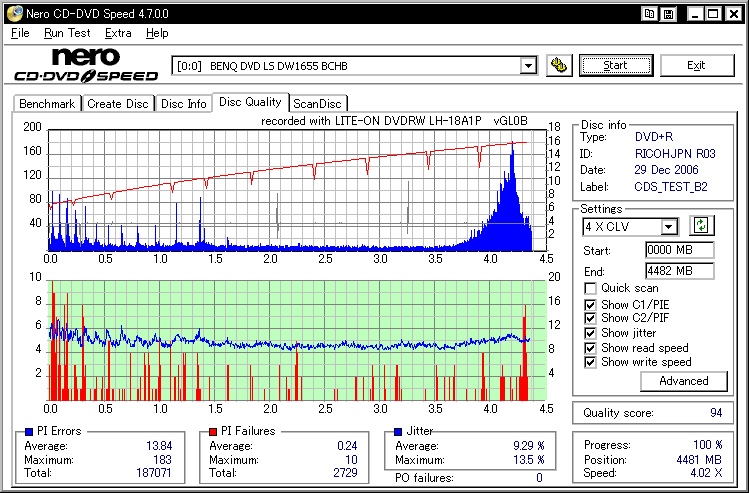Select the Disc Quality tab
This screenshot has height=493, width=749.
coord(250,102)
